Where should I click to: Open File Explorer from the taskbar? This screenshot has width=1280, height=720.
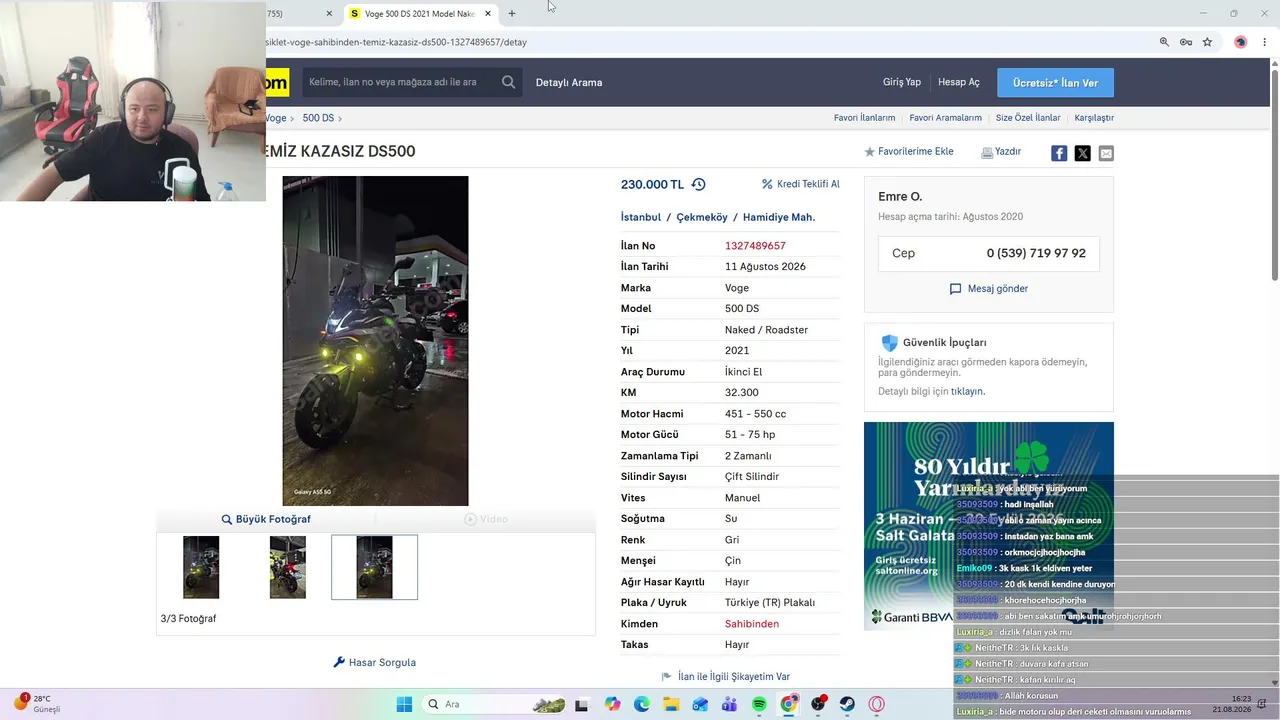(671, 704)
